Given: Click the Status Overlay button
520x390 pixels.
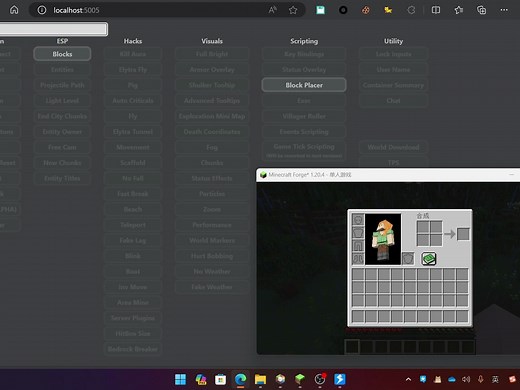Looking at the screenshot, I should (304, 69).
